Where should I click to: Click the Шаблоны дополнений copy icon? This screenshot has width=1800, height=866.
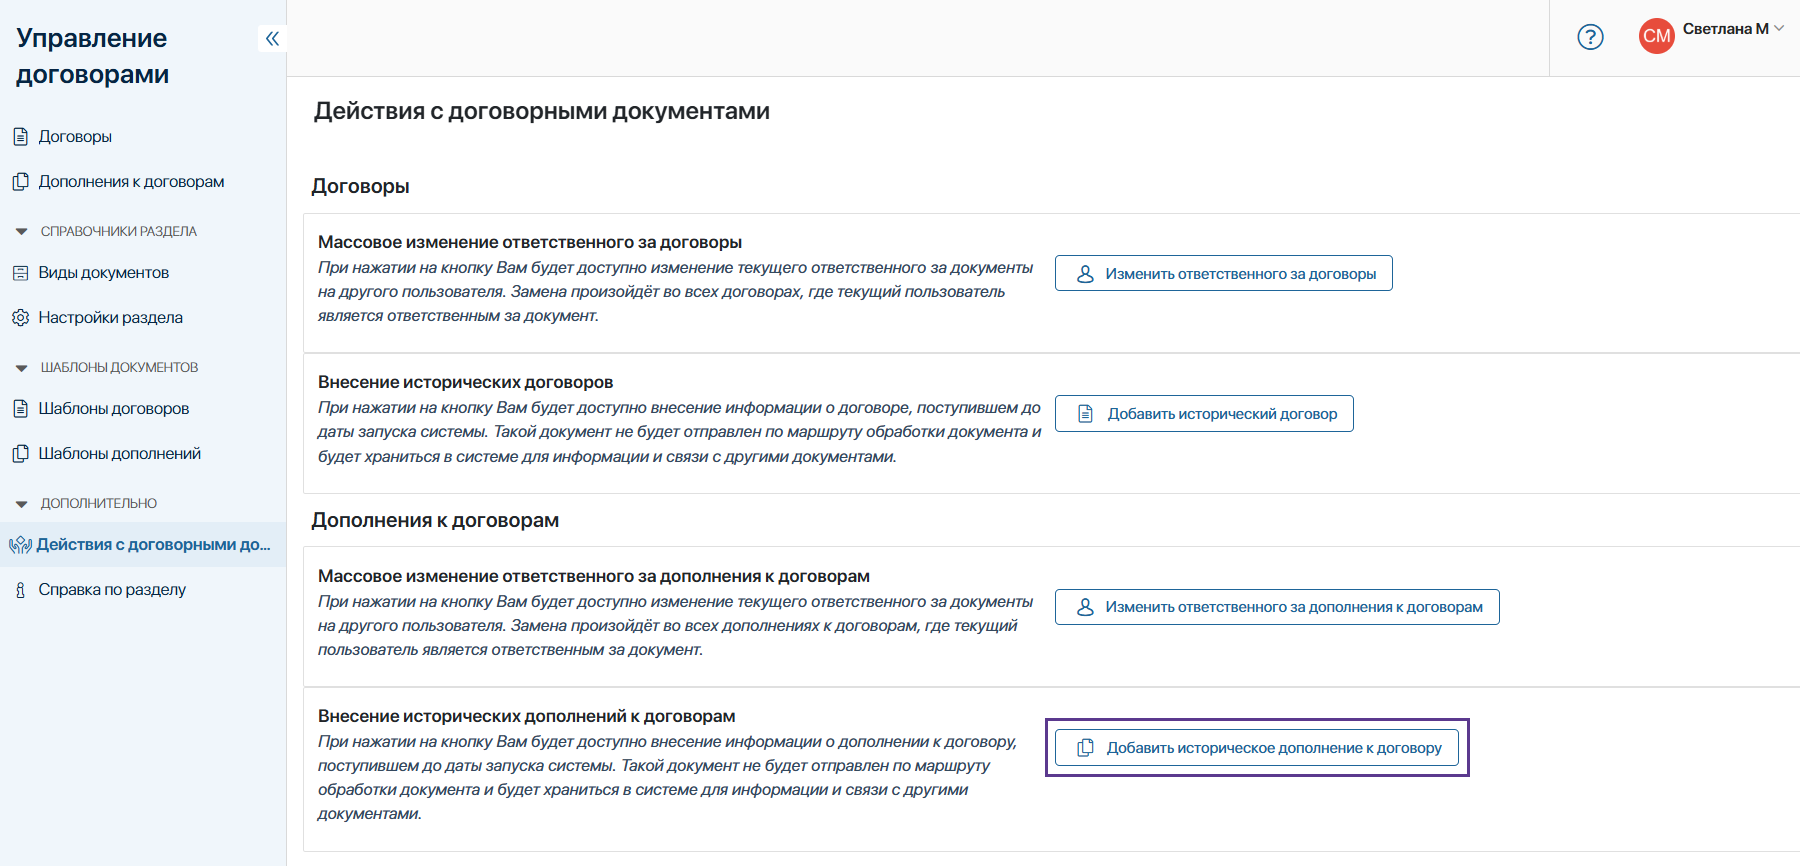(x=20, y=454)
